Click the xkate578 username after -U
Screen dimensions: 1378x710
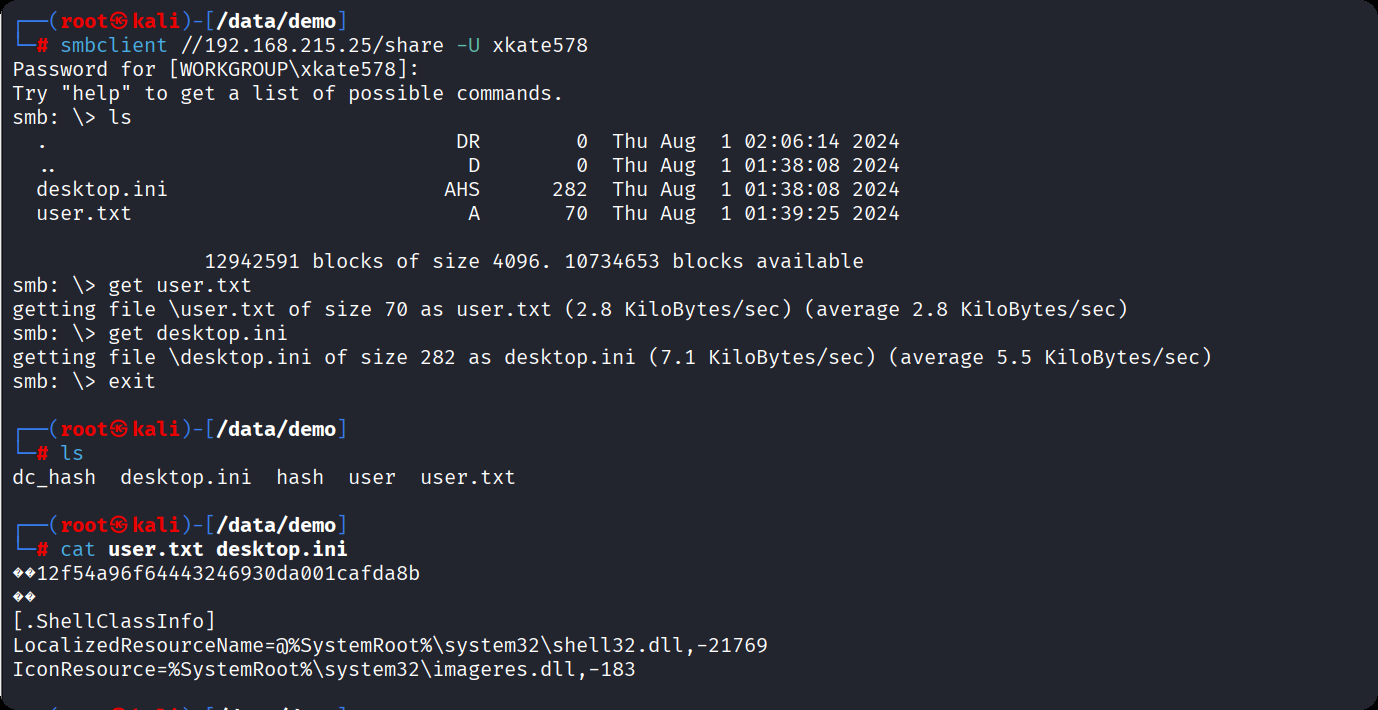(540, 45)
